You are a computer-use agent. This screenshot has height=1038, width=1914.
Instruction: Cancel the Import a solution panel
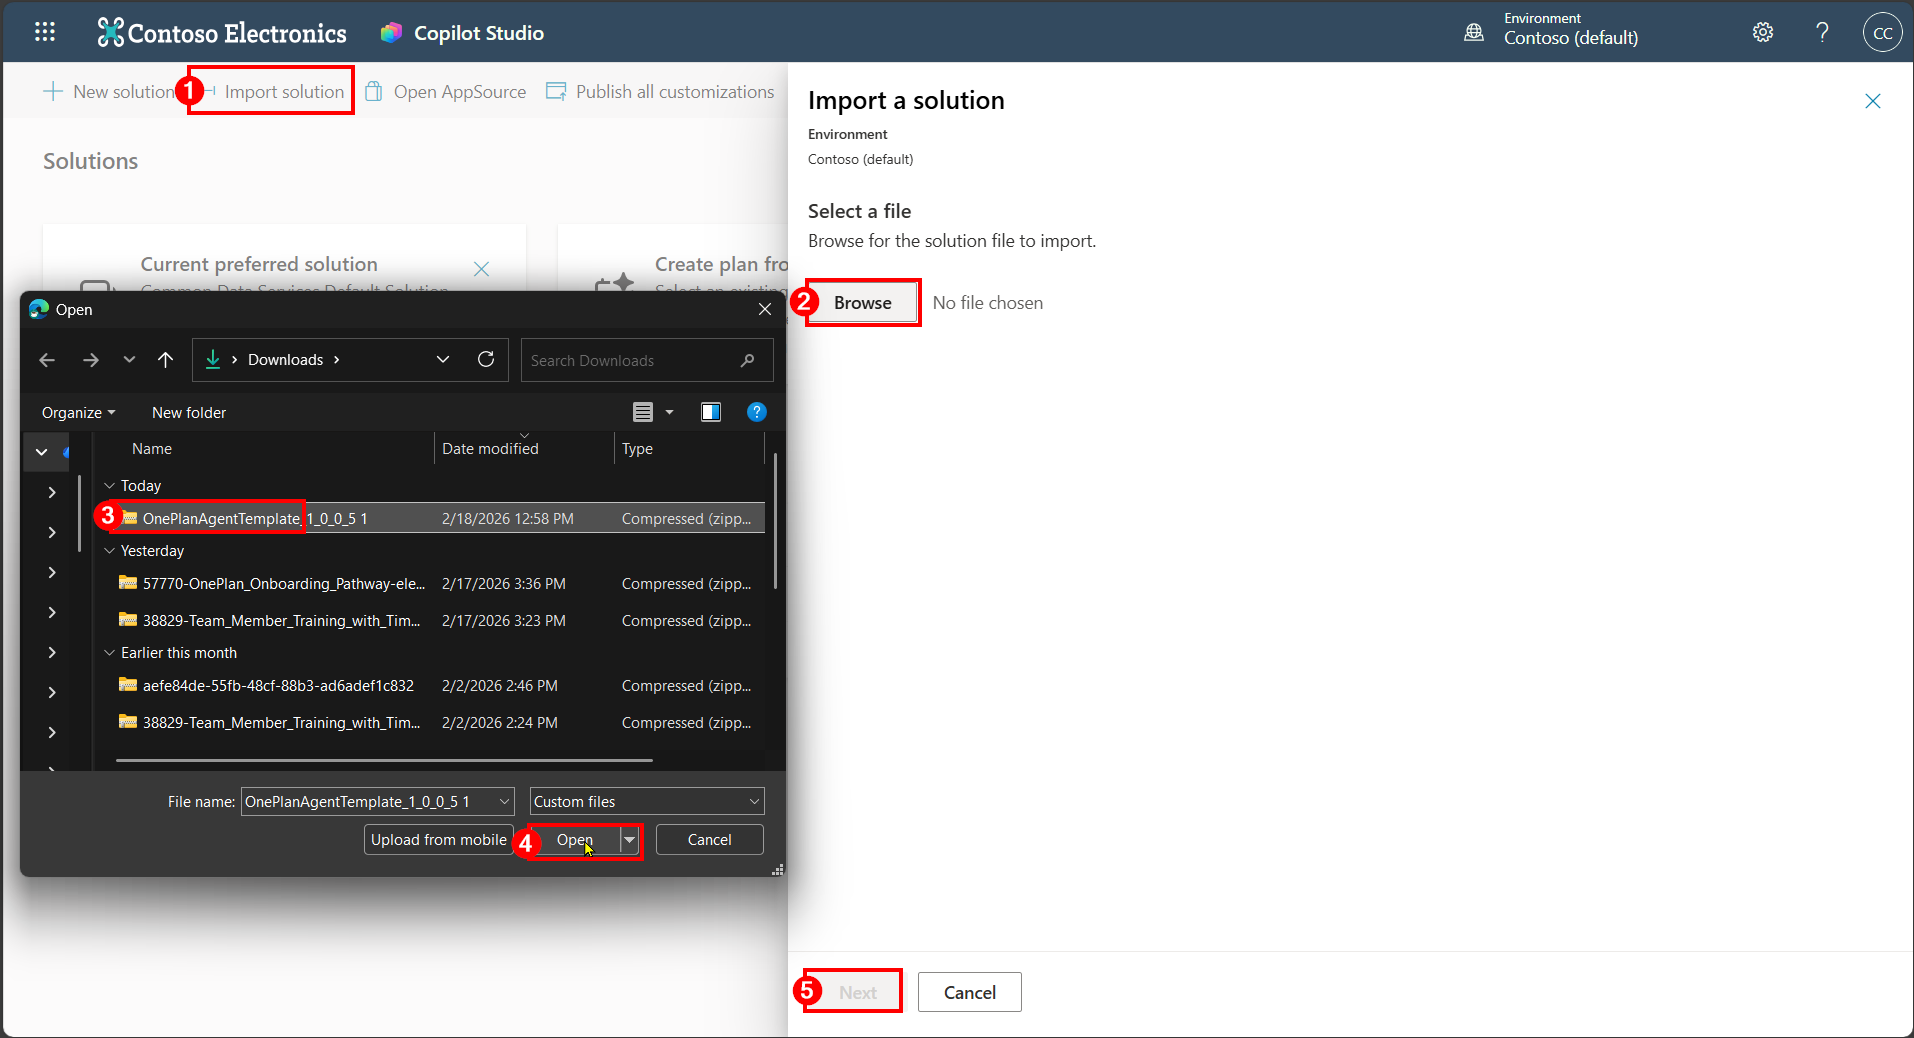click(x=969, y=992)
